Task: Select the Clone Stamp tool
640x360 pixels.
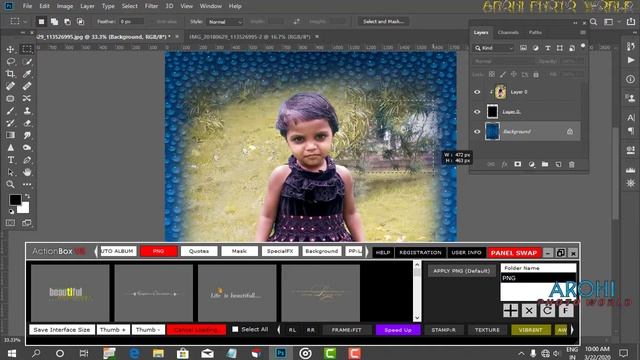Action: [x=27, y=111]
